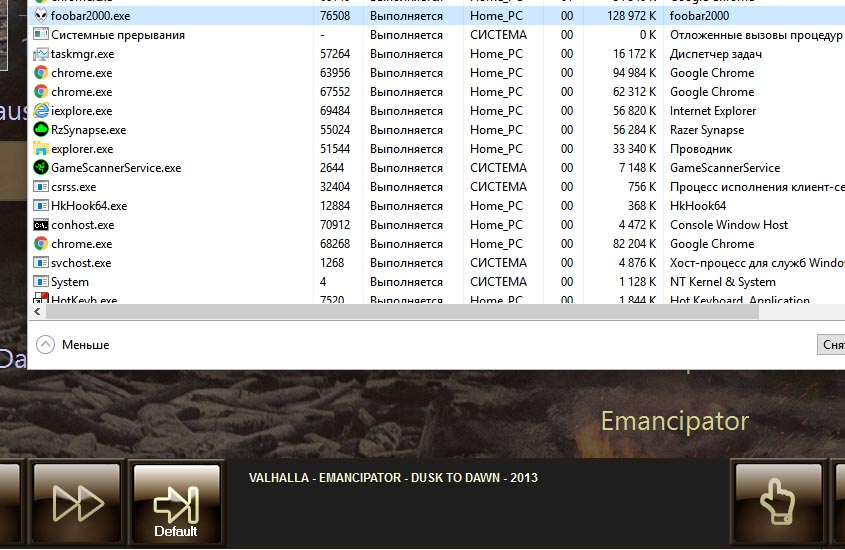Image resolution: width=845 pixels, height=550 pixels.
Task: Click PID 76508 cell
Action: (335, 16)
